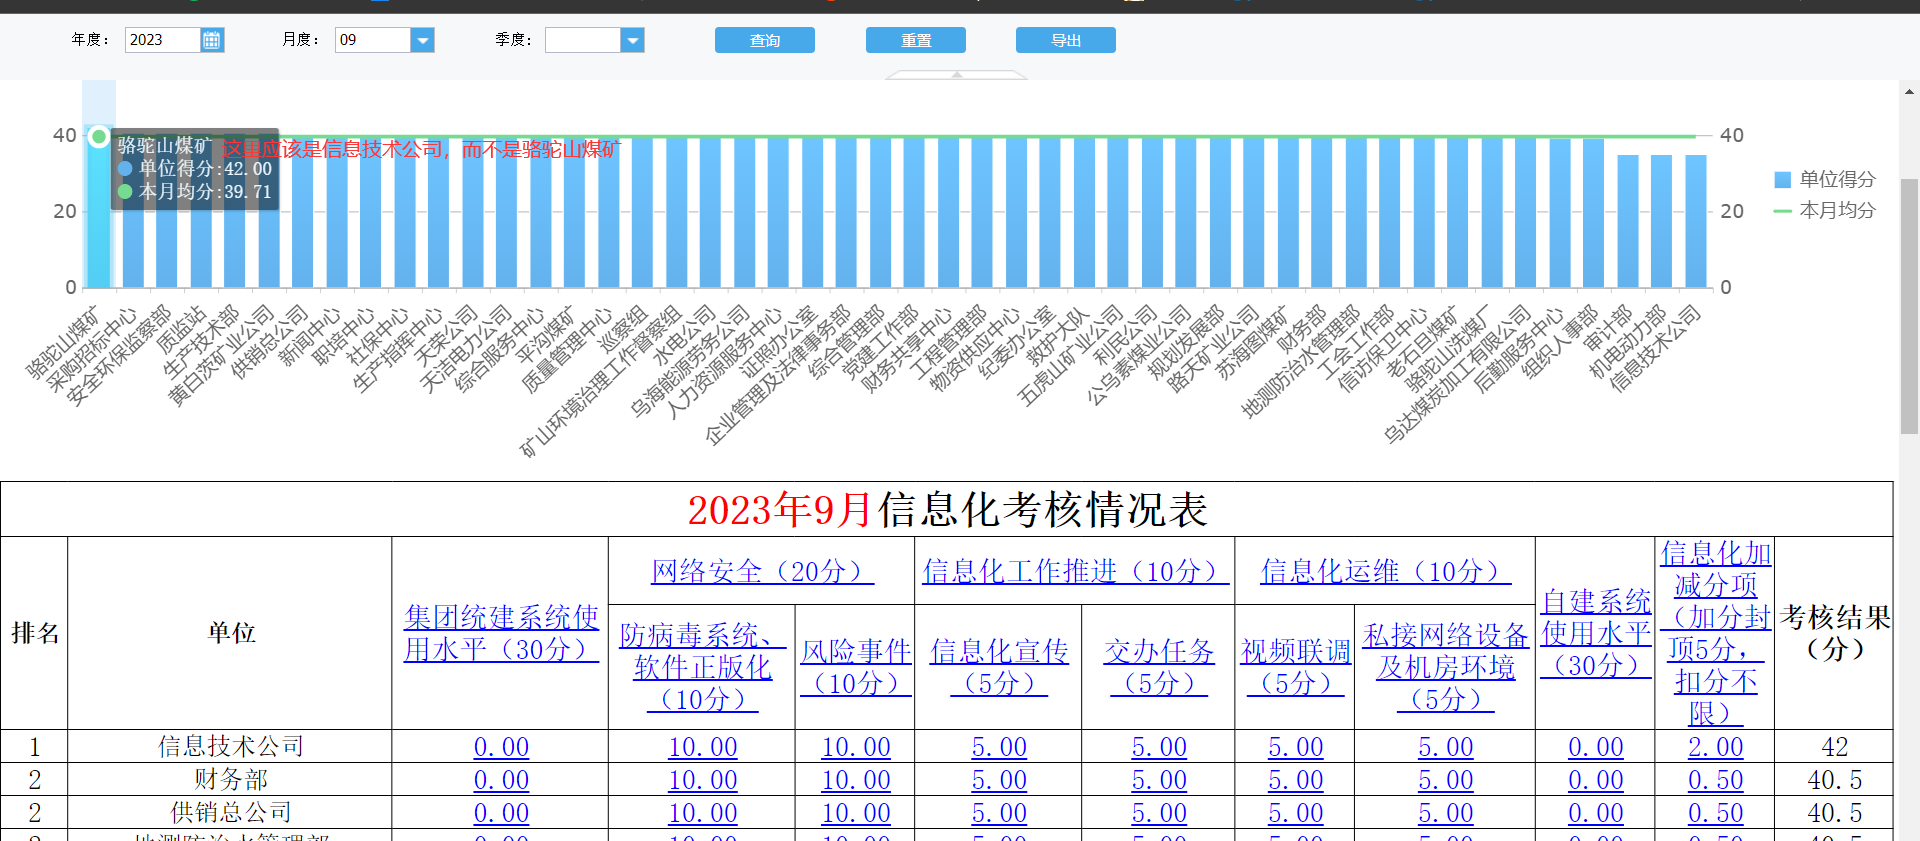Open the 防病毒系统、软件正版化 column link
The width and height of the screenshot is (1920, 841).
pyautogui.click(x=702, y=667)
